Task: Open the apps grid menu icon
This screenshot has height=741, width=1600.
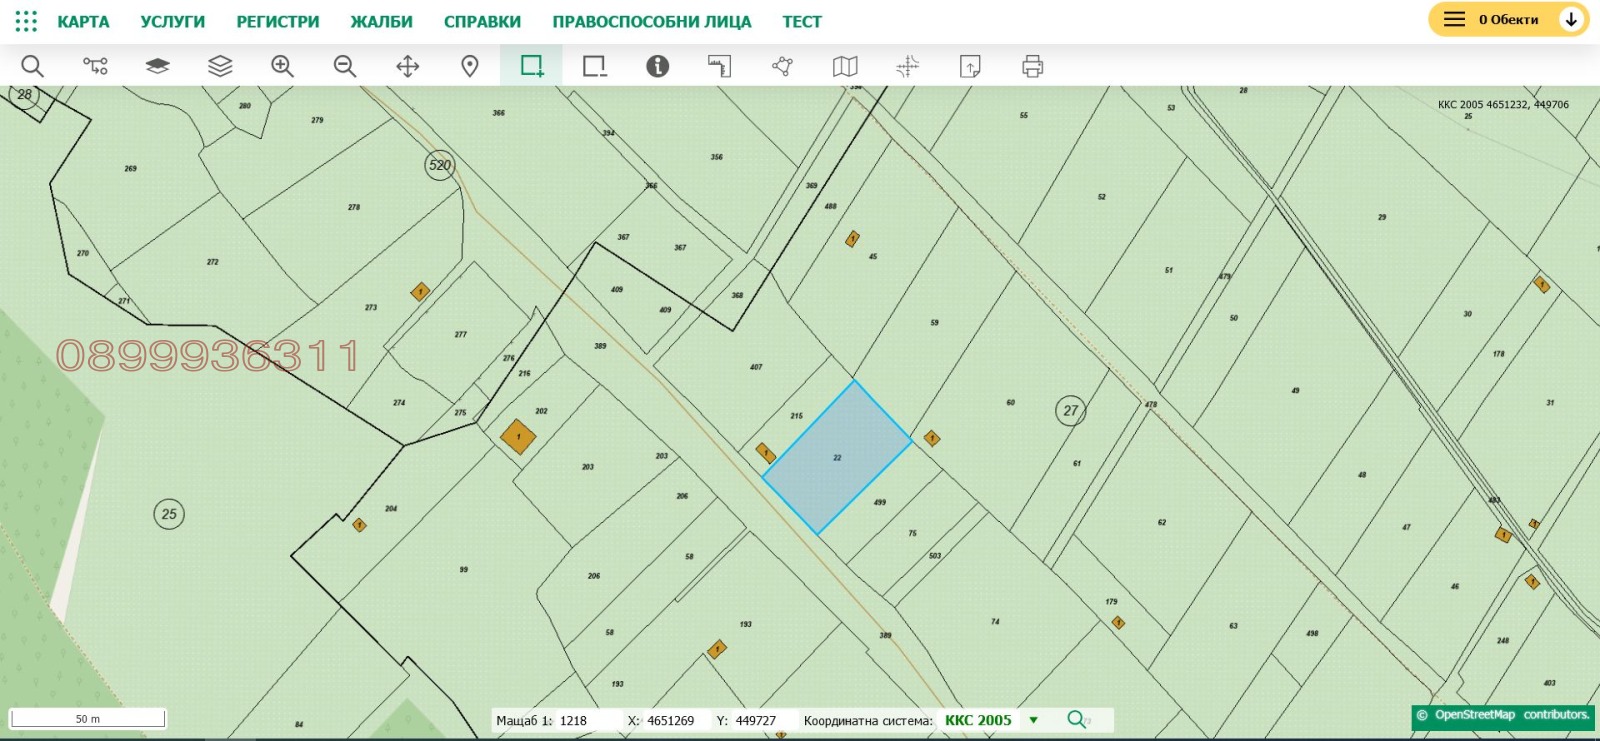Action: (x=26, y=21)
